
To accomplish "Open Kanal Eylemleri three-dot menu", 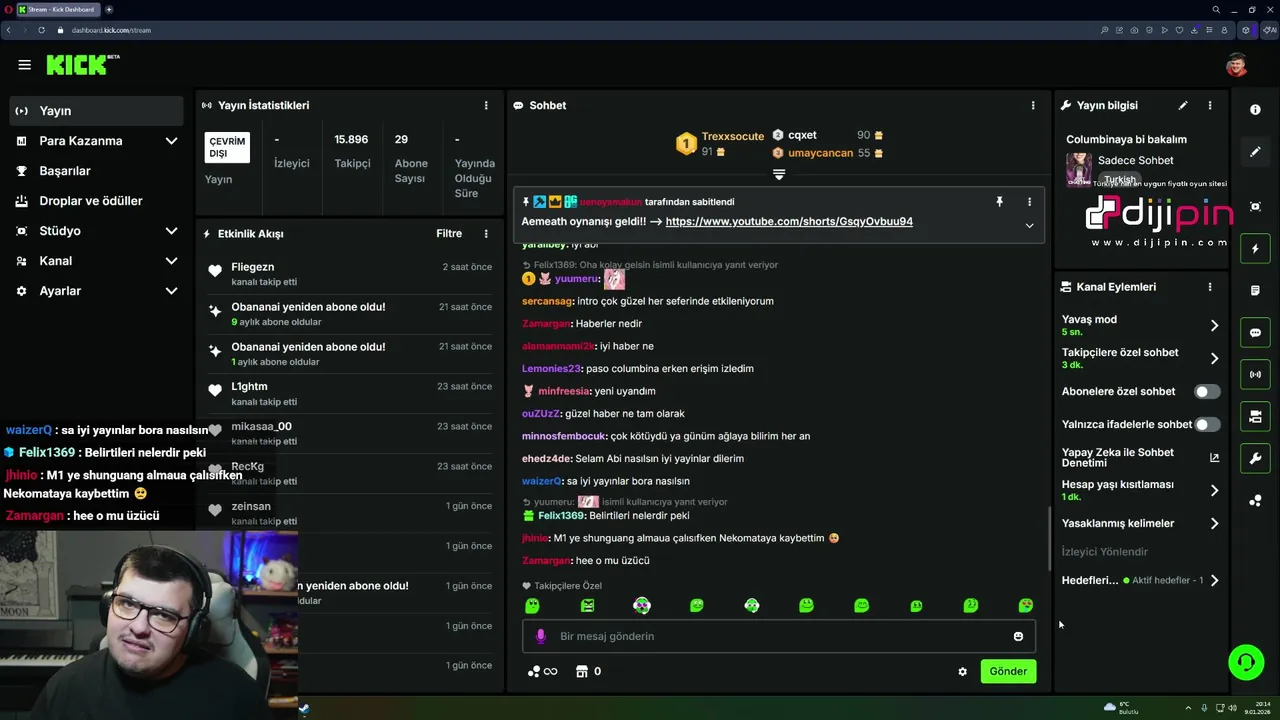I will pyautogui.click(x=1210, y=287).
